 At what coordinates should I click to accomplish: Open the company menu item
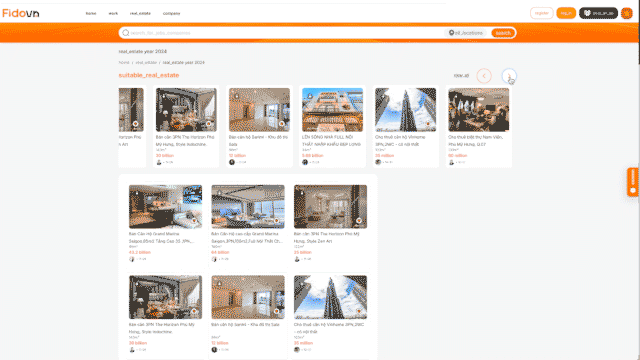[171, 13]
